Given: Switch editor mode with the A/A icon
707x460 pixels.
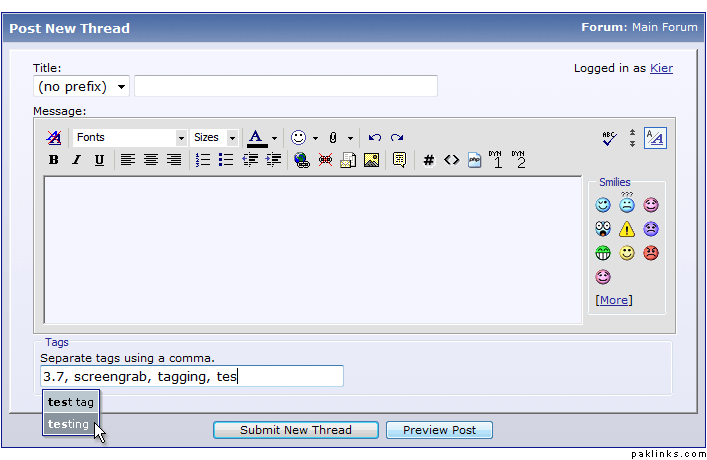Looking at the screenshot, I should coord(655,138).
